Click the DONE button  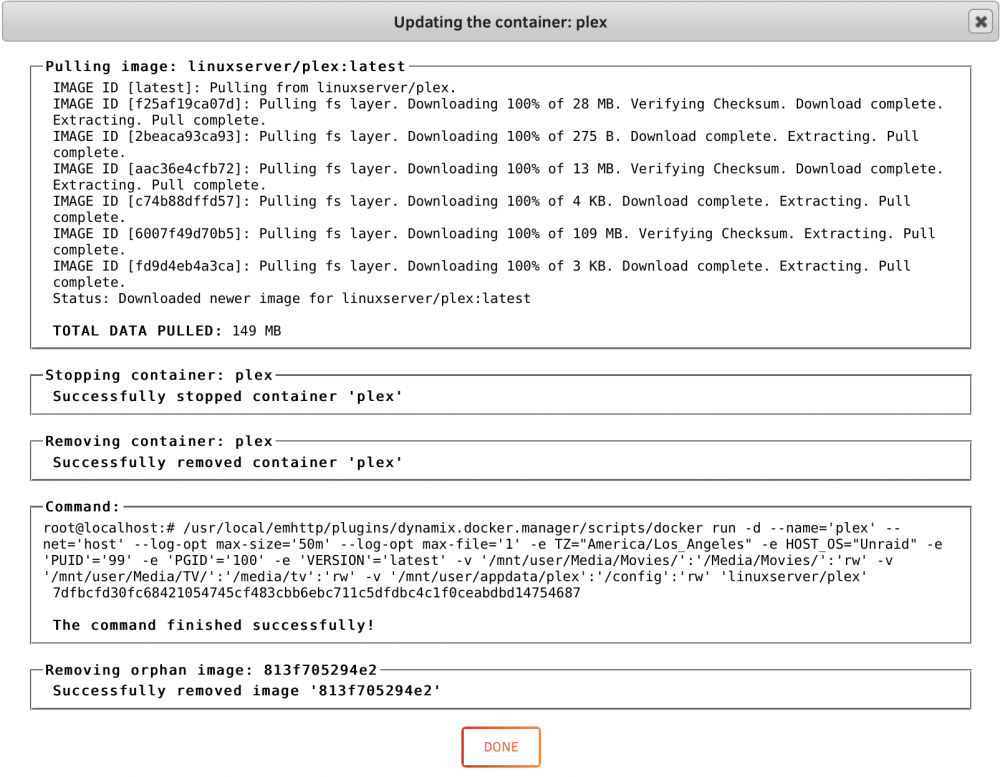(501, 747)
